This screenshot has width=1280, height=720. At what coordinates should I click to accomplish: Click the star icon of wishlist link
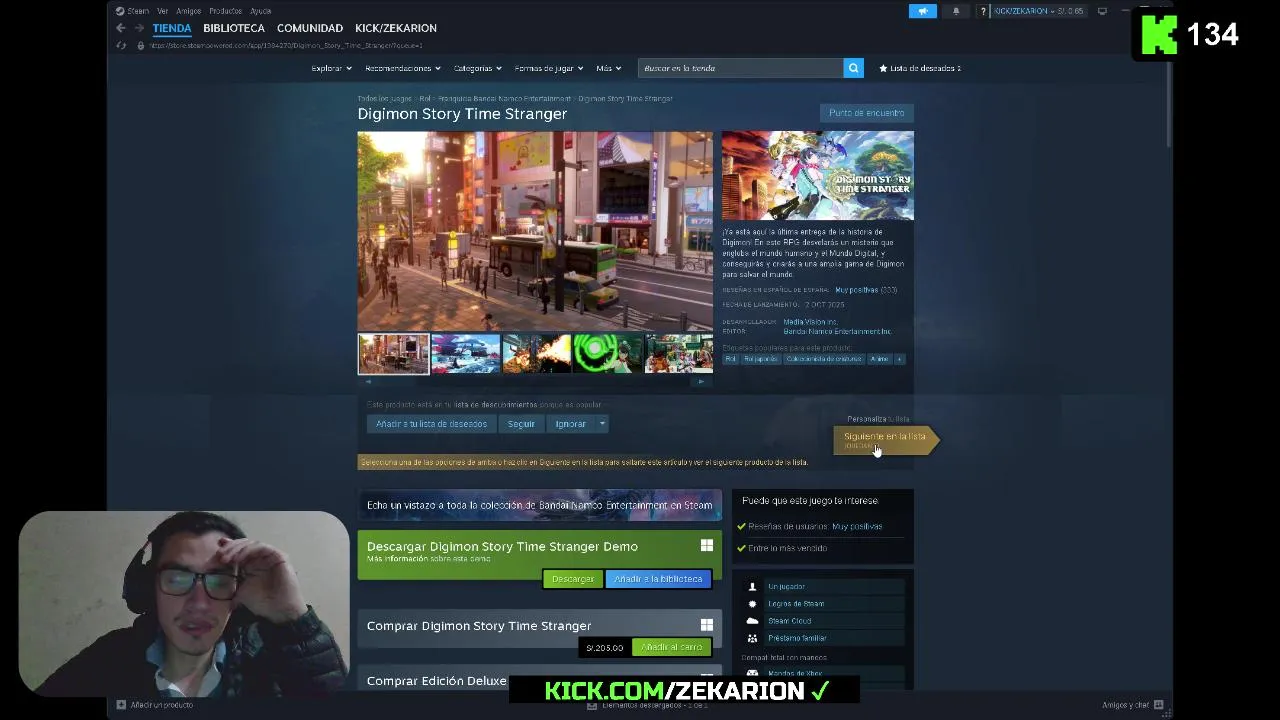coord(883,68)
